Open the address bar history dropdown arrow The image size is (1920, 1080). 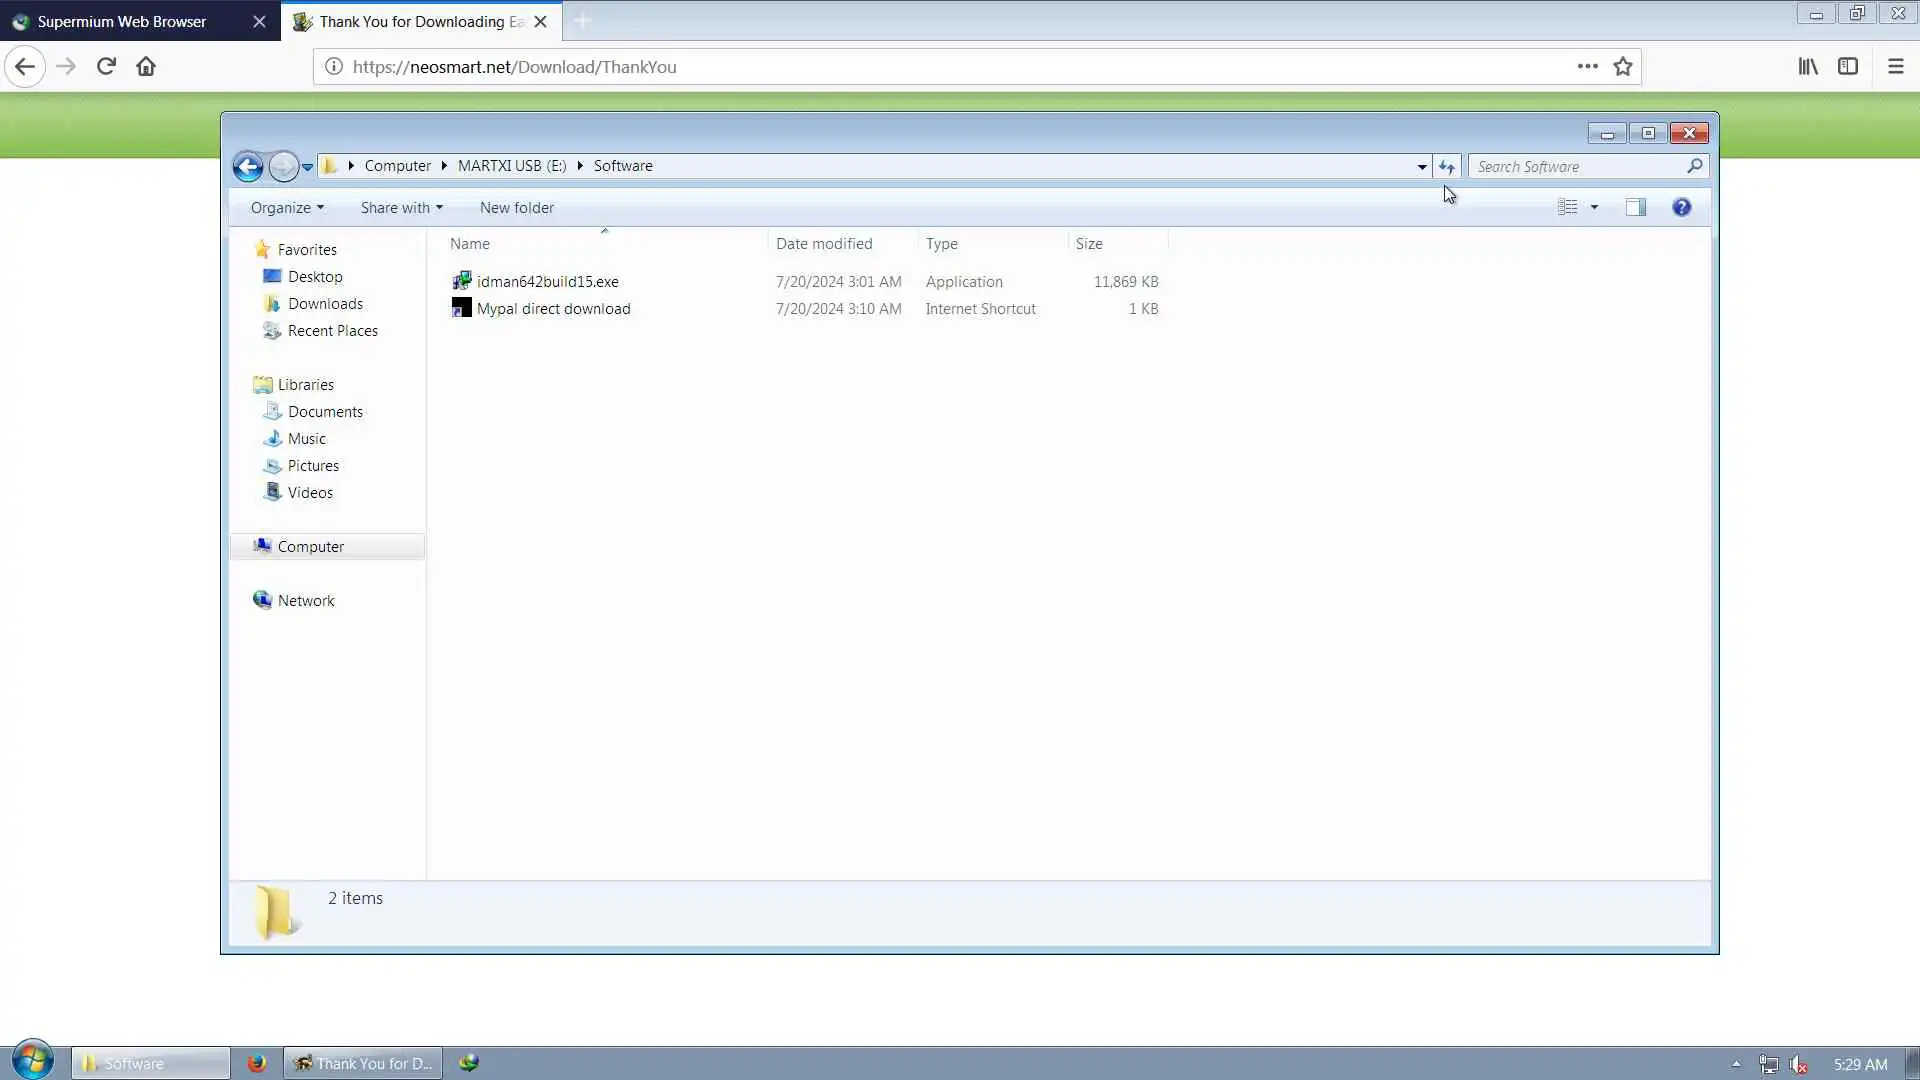click(x=1421, y=166)
